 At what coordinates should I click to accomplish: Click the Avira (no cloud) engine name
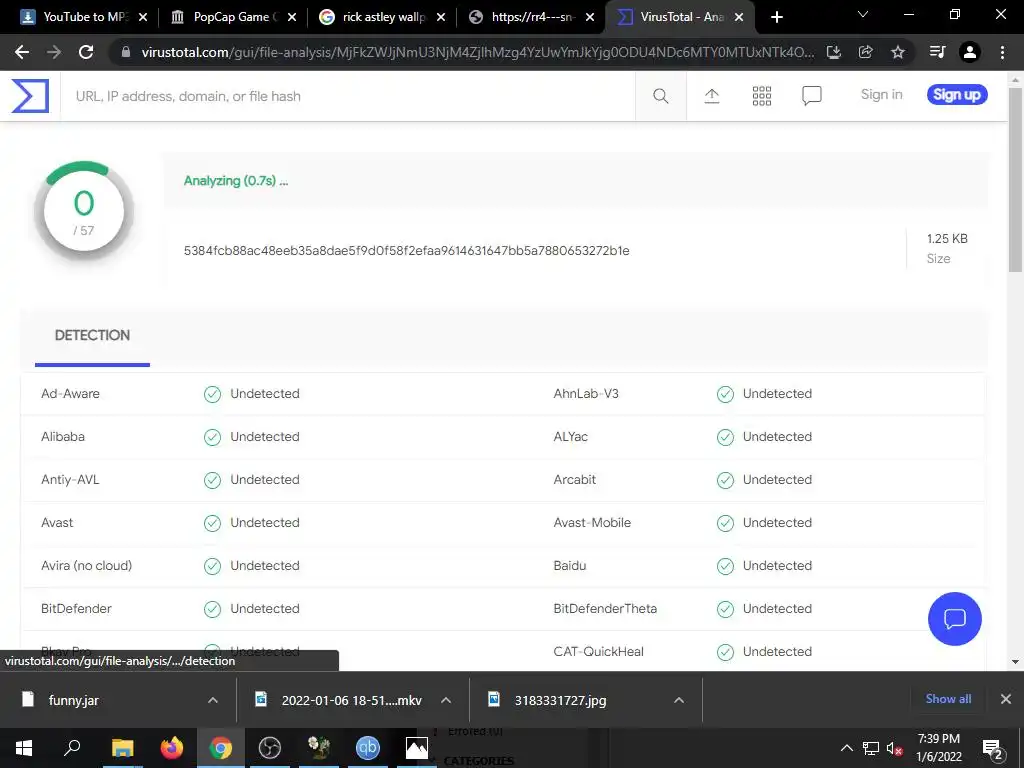(86, 566)
